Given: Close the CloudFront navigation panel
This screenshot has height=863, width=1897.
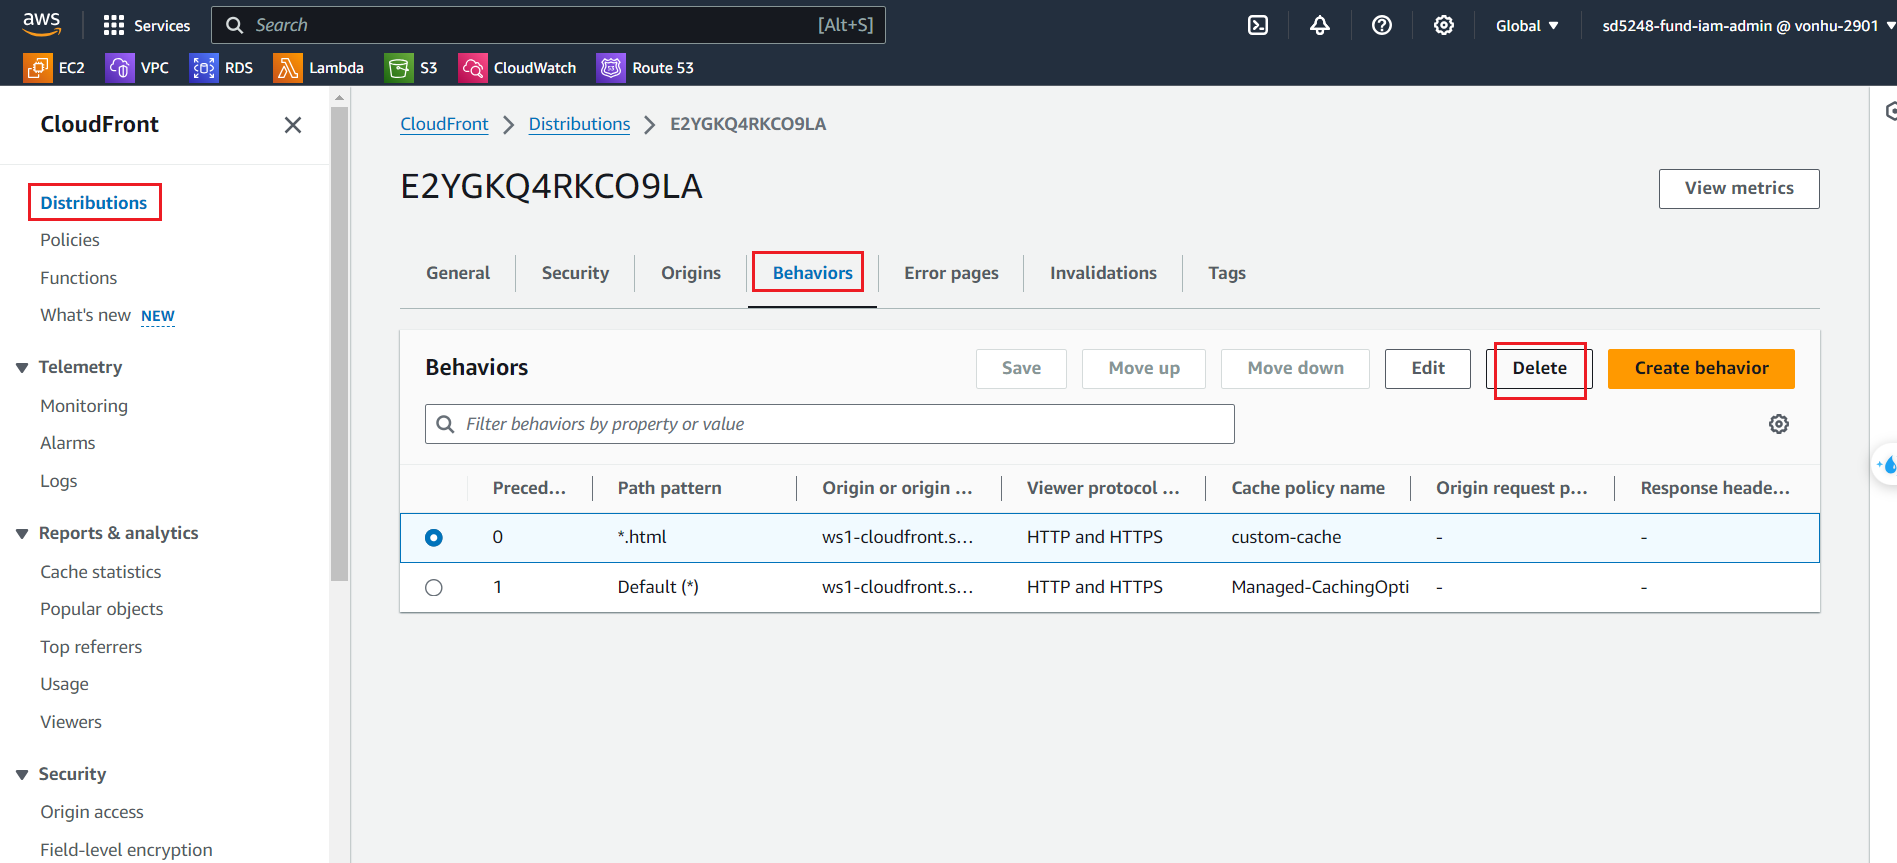Looking at the screenshot, I should [292, 125].
